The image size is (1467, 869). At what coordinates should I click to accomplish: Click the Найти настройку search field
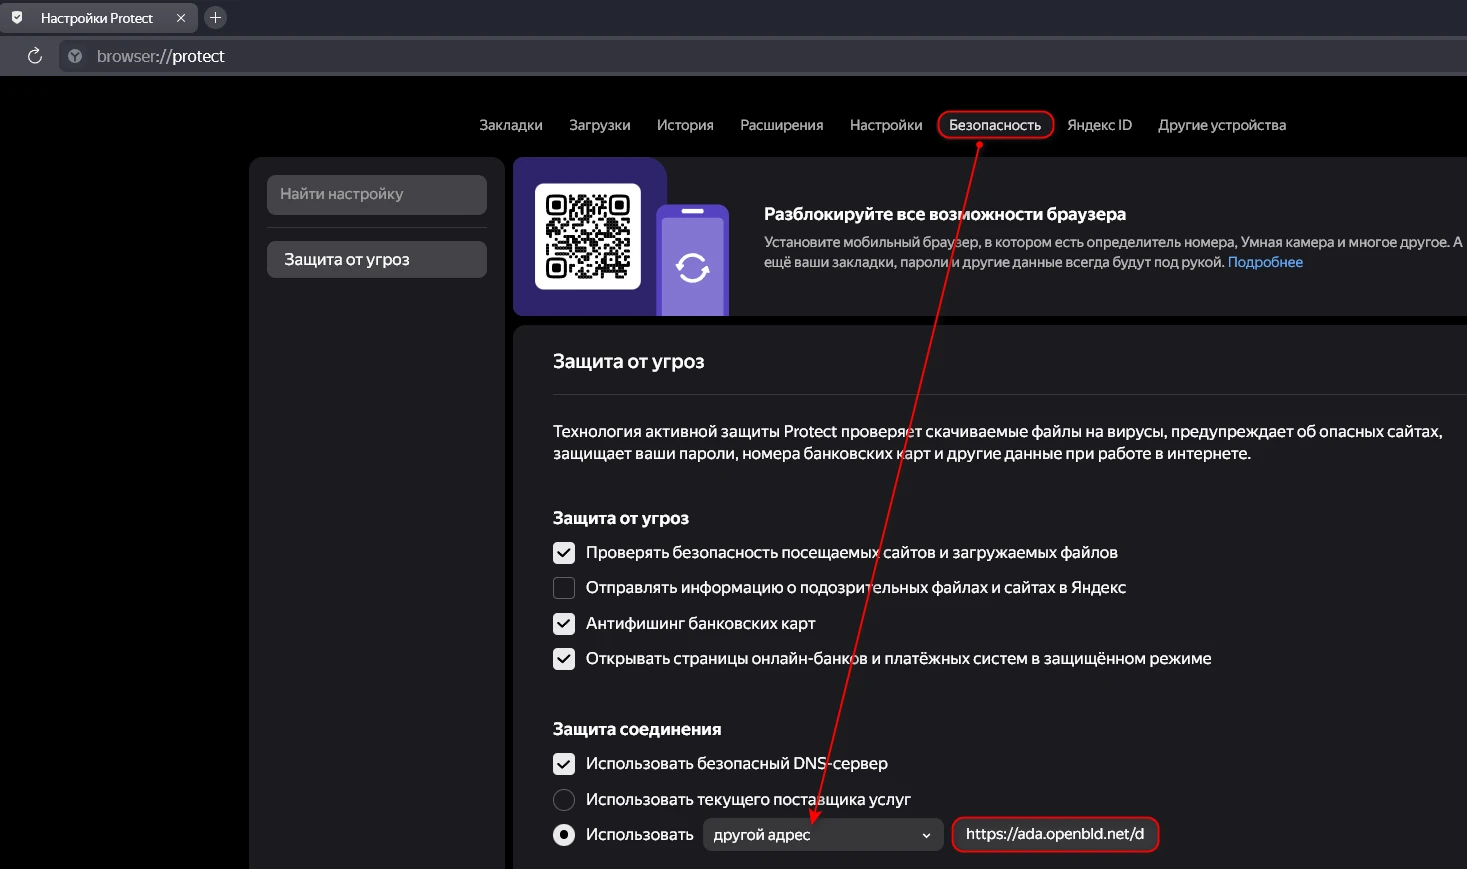point(377,194)
